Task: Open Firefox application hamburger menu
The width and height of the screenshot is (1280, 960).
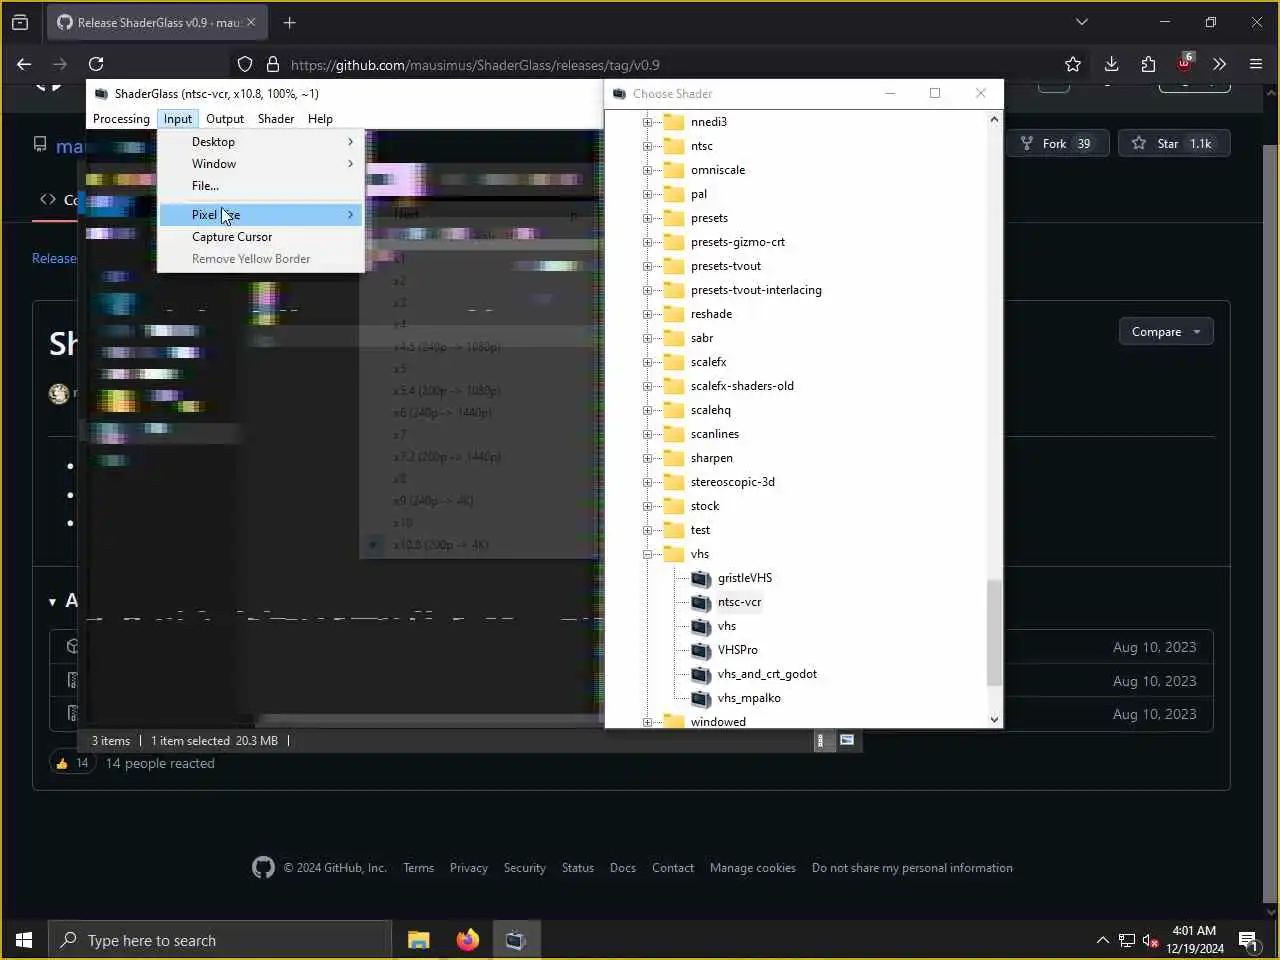Action: pos(1256,64)
